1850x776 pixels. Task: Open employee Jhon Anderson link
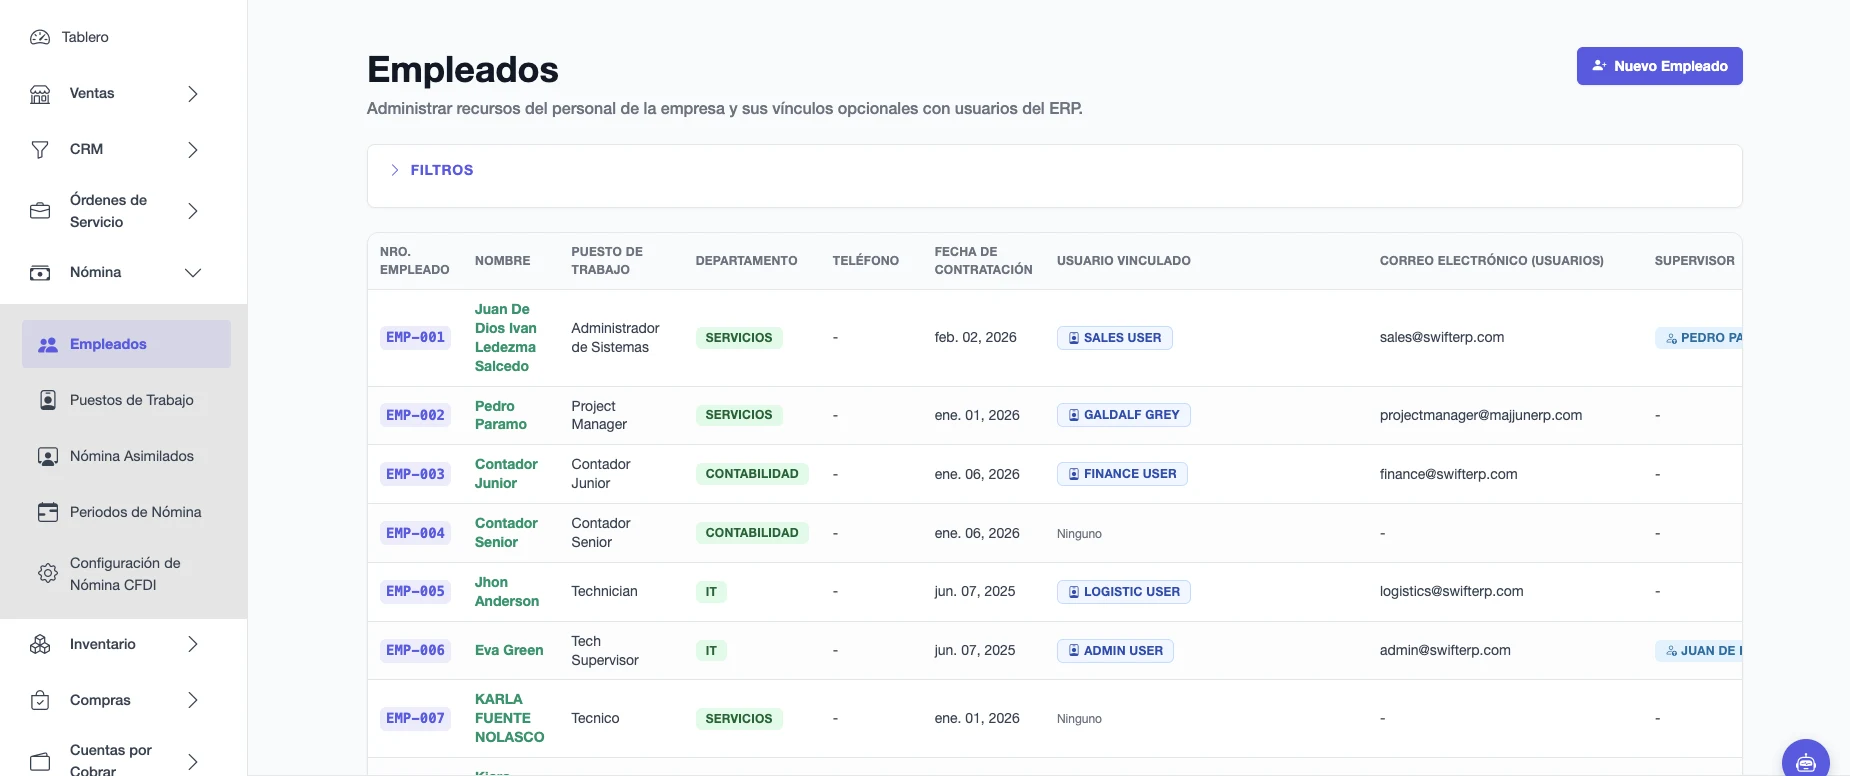pyautogui.click(x=507, y=592)
